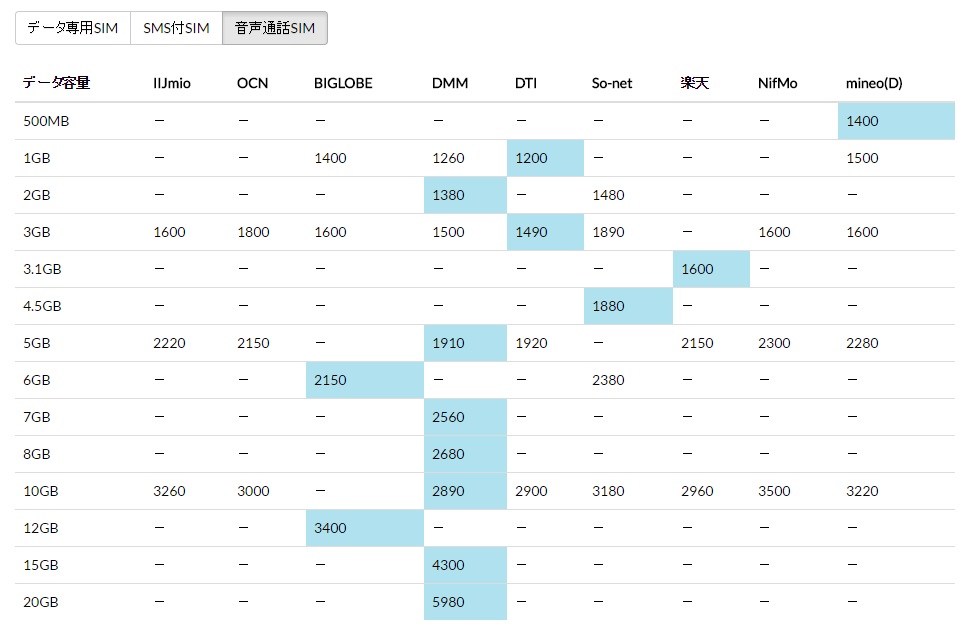Viewport: 966px width, 629px height.
Task: Click mineo(D) price 3220
Action: [x=862, y=491]
